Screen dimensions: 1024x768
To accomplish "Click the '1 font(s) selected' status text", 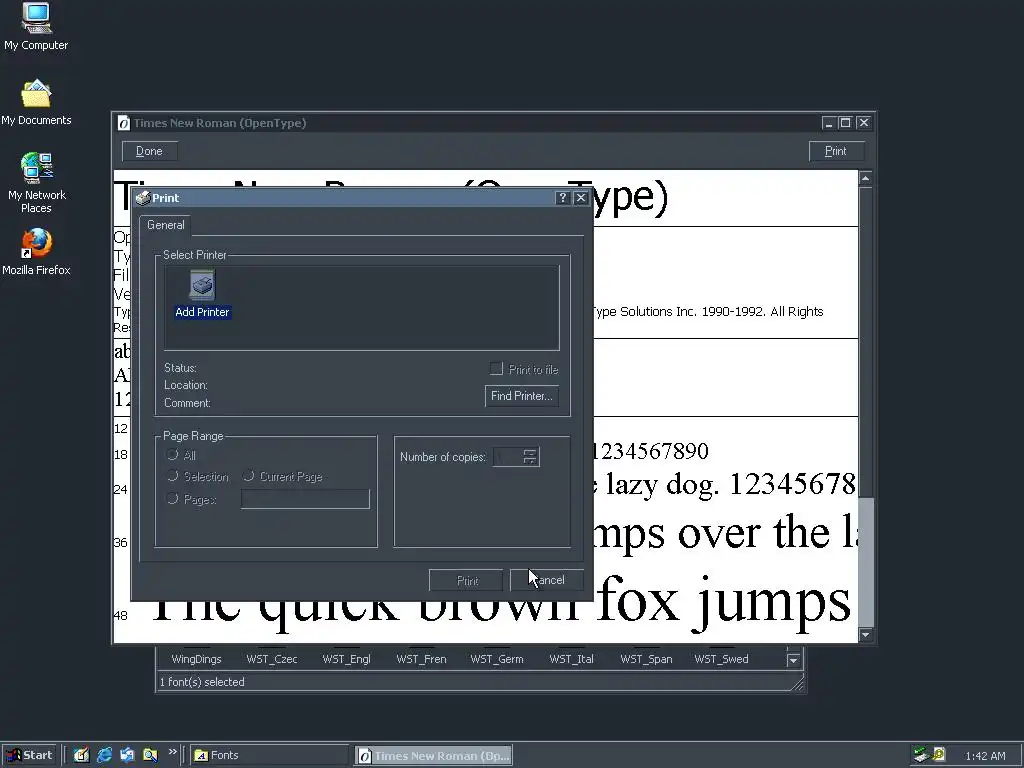I will 202,682.
